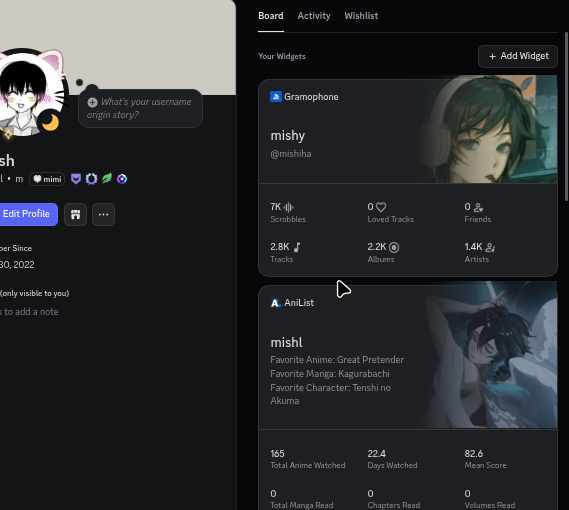Click the 82.6 mean score value

point(474,454)
